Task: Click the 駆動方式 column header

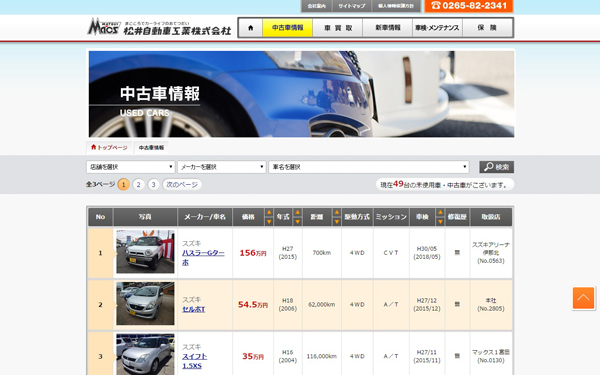Action: [x=357, y=217]
